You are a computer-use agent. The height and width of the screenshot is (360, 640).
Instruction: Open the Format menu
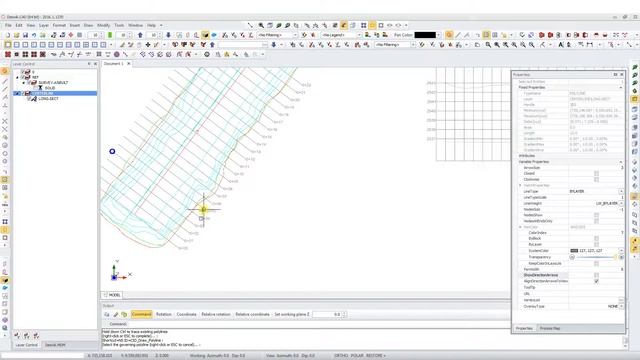click(x=59, y=25)
